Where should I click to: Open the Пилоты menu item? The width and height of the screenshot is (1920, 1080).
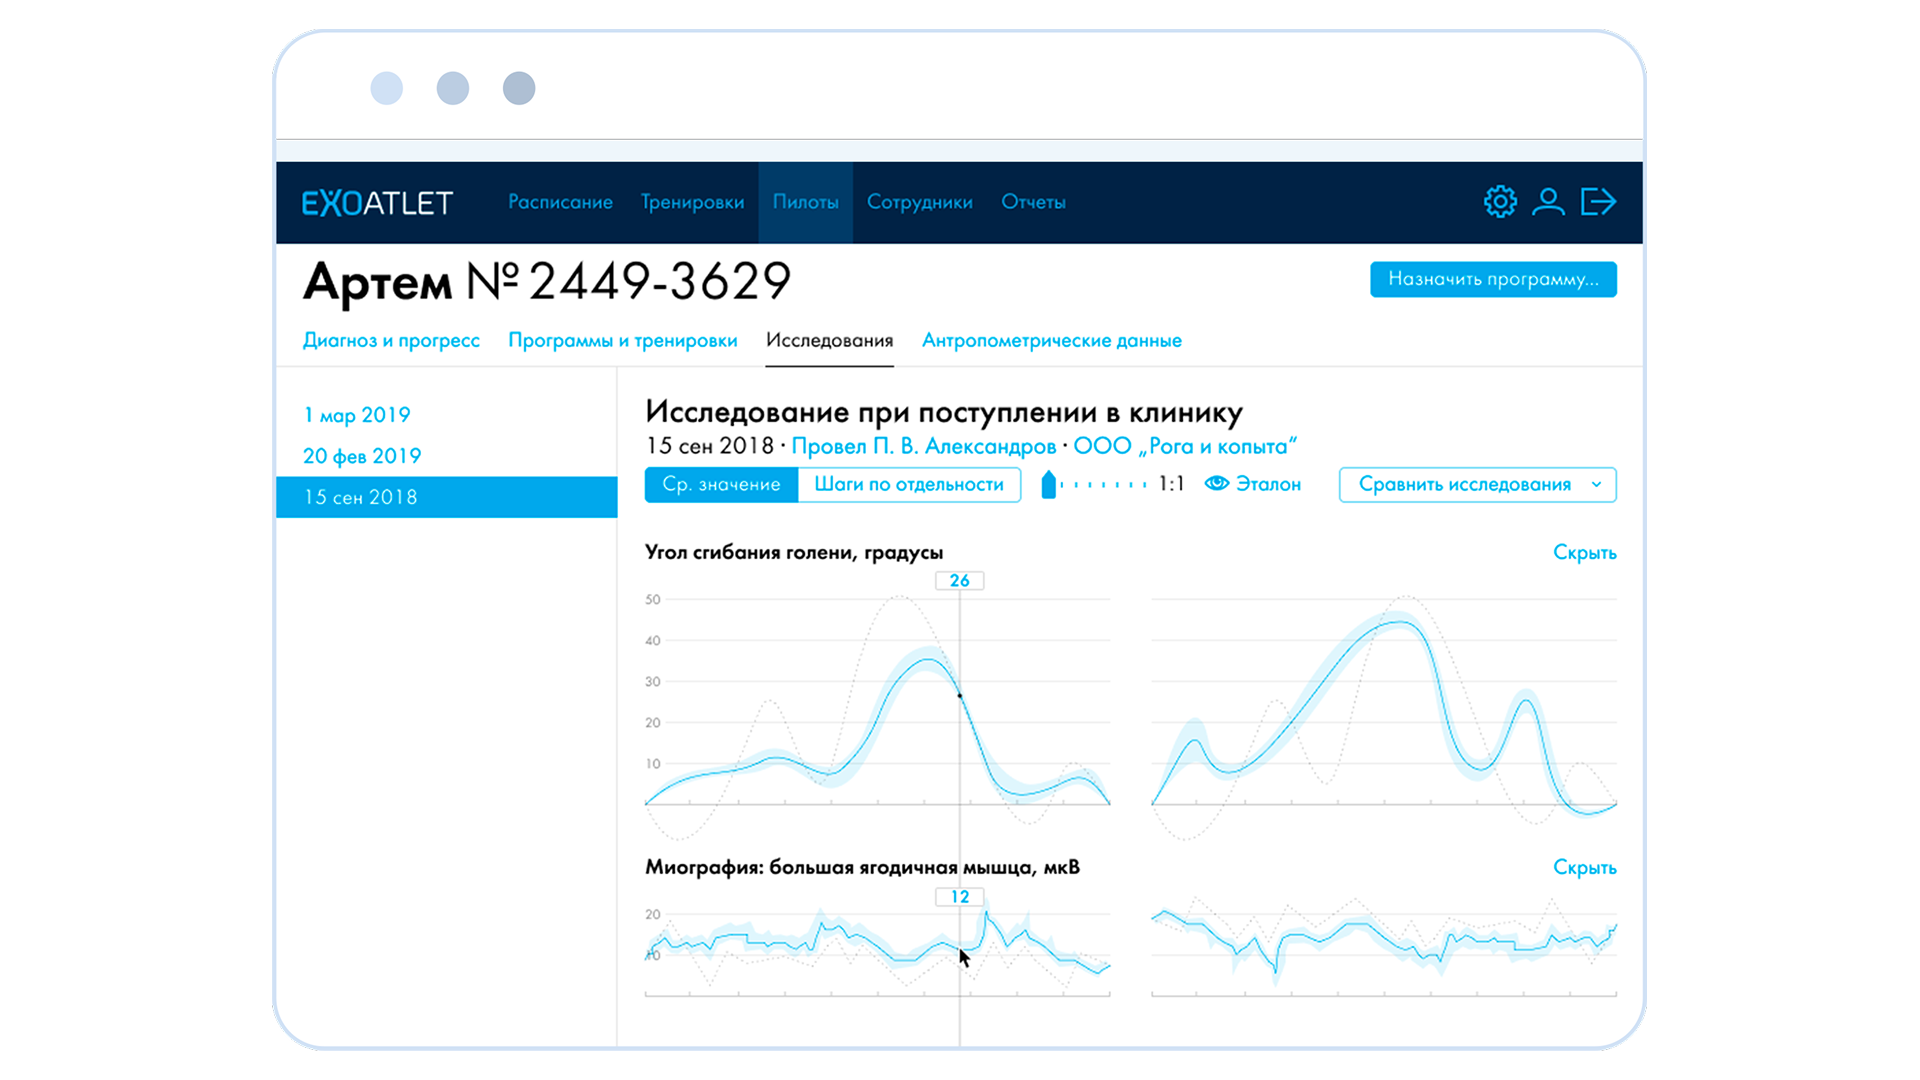805,202
